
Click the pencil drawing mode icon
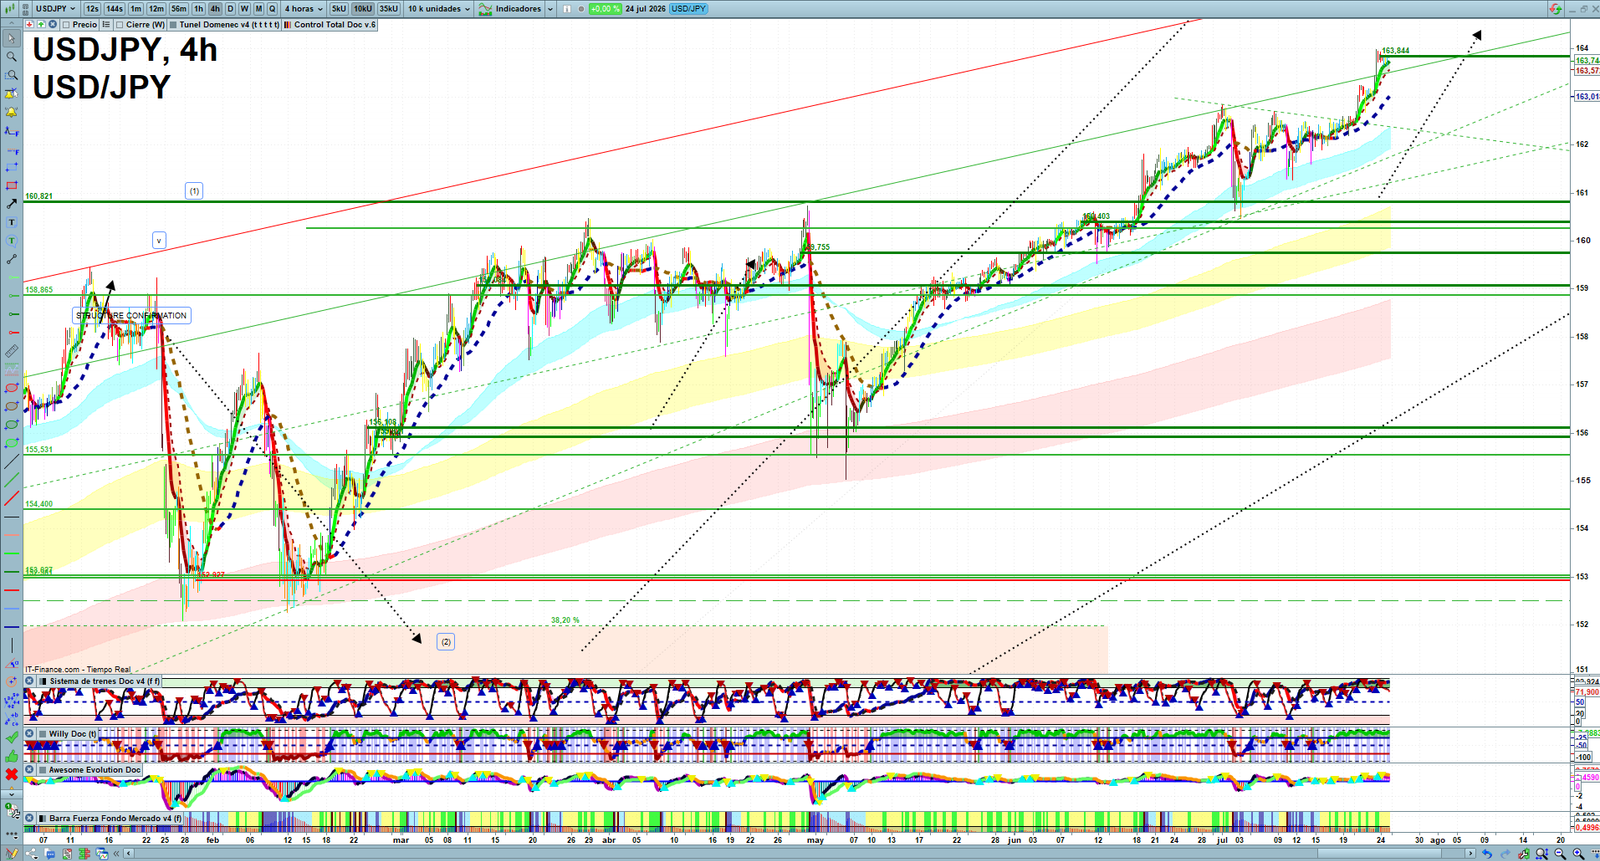point(11,853)
